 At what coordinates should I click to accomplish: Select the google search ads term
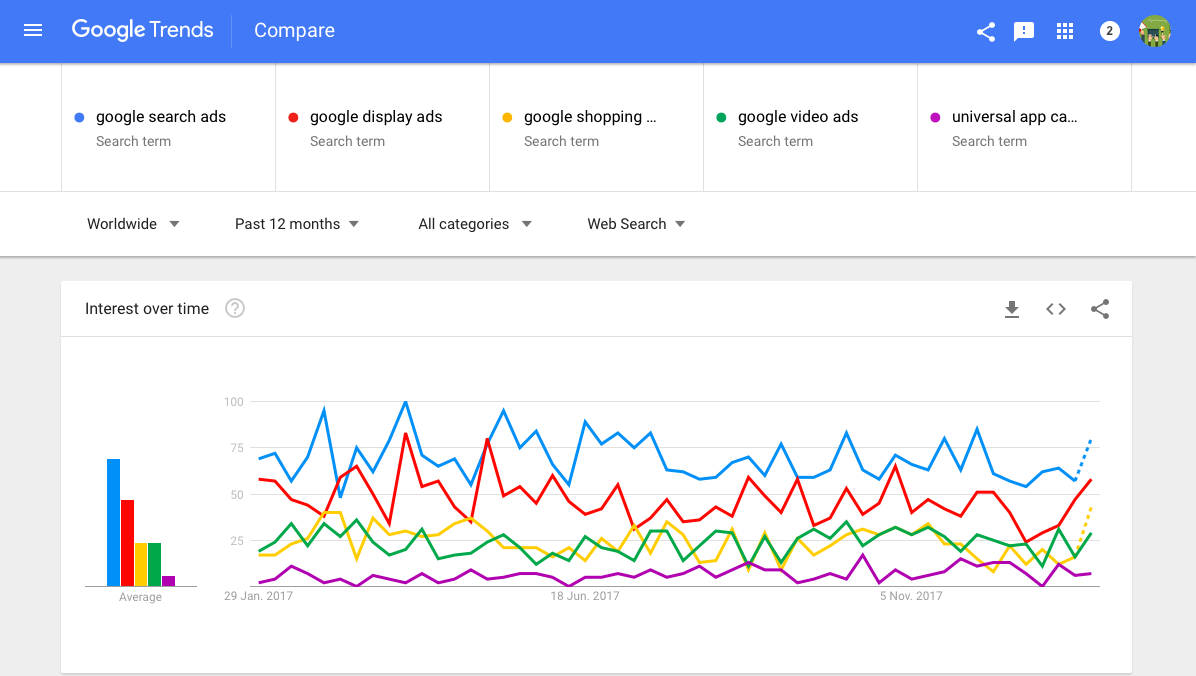pyautogui.click(x=161, y=117)
